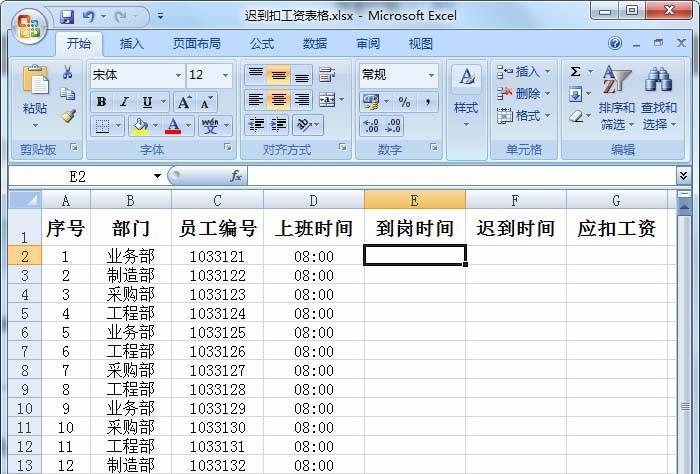Open the 排序和筛选 dropdown
The width and height of the screenshot is (700, 474).
click(617, 97)
